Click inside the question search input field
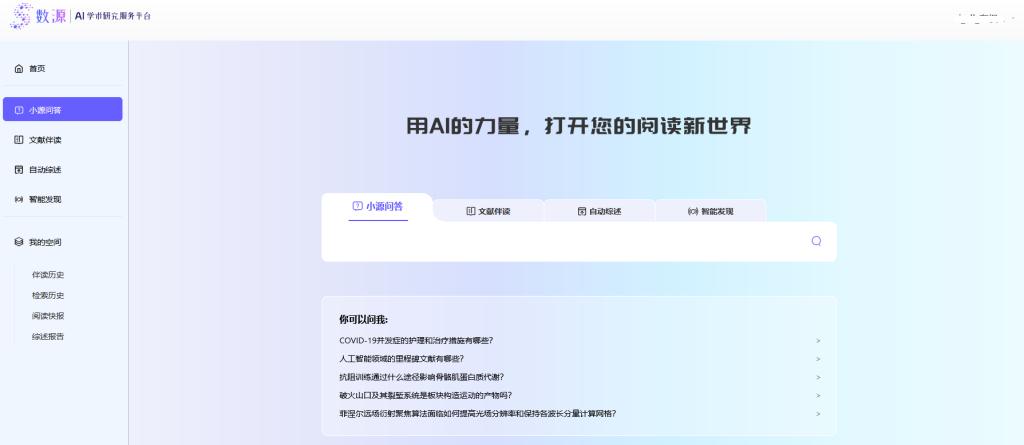1024x445 pixels. coord(565,241)
